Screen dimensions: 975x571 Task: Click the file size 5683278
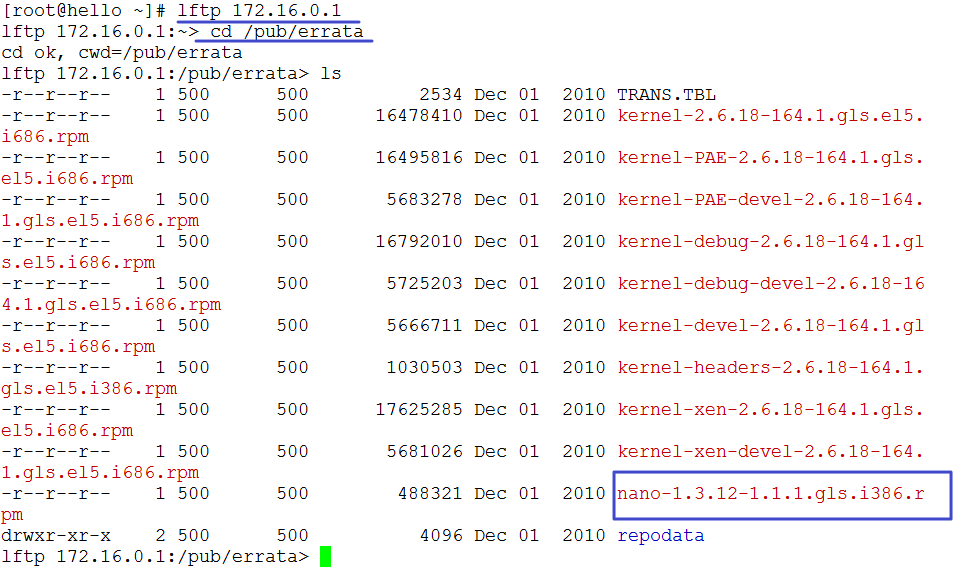coord(424,200)
